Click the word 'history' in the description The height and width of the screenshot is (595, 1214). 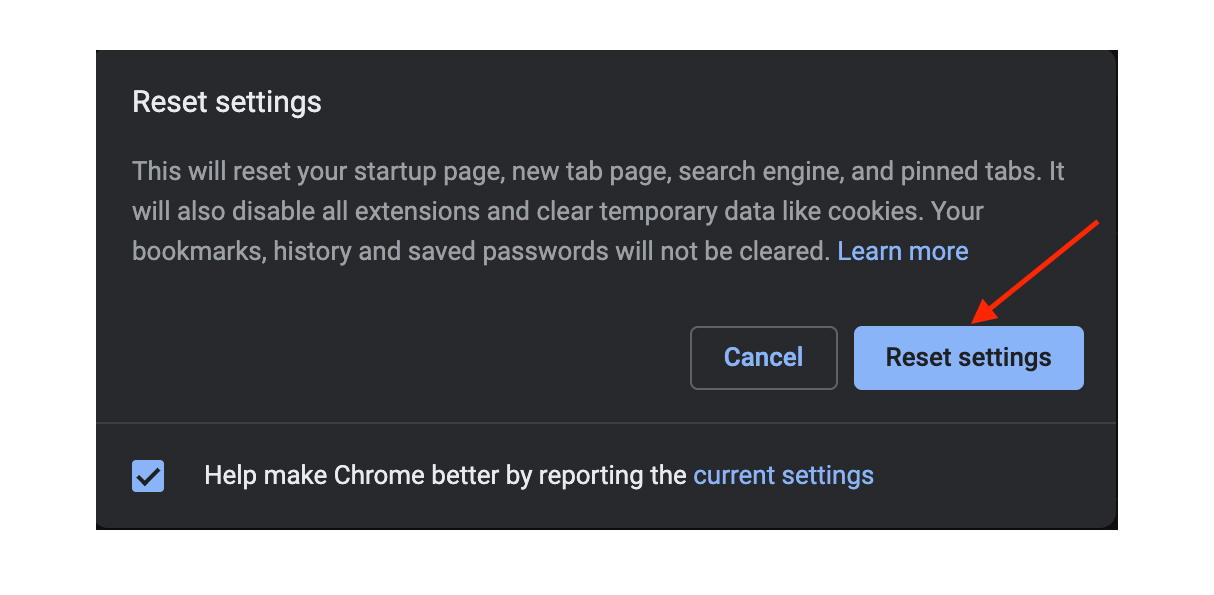tap(311, 251)
